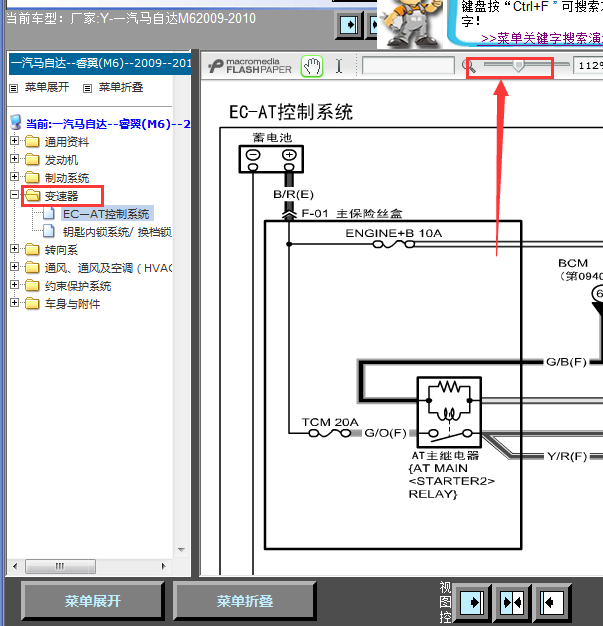Screen dimensions: 603x626
Task: Click the EC-AT控制系统 document icon
Action: click(x=49, y=213)
